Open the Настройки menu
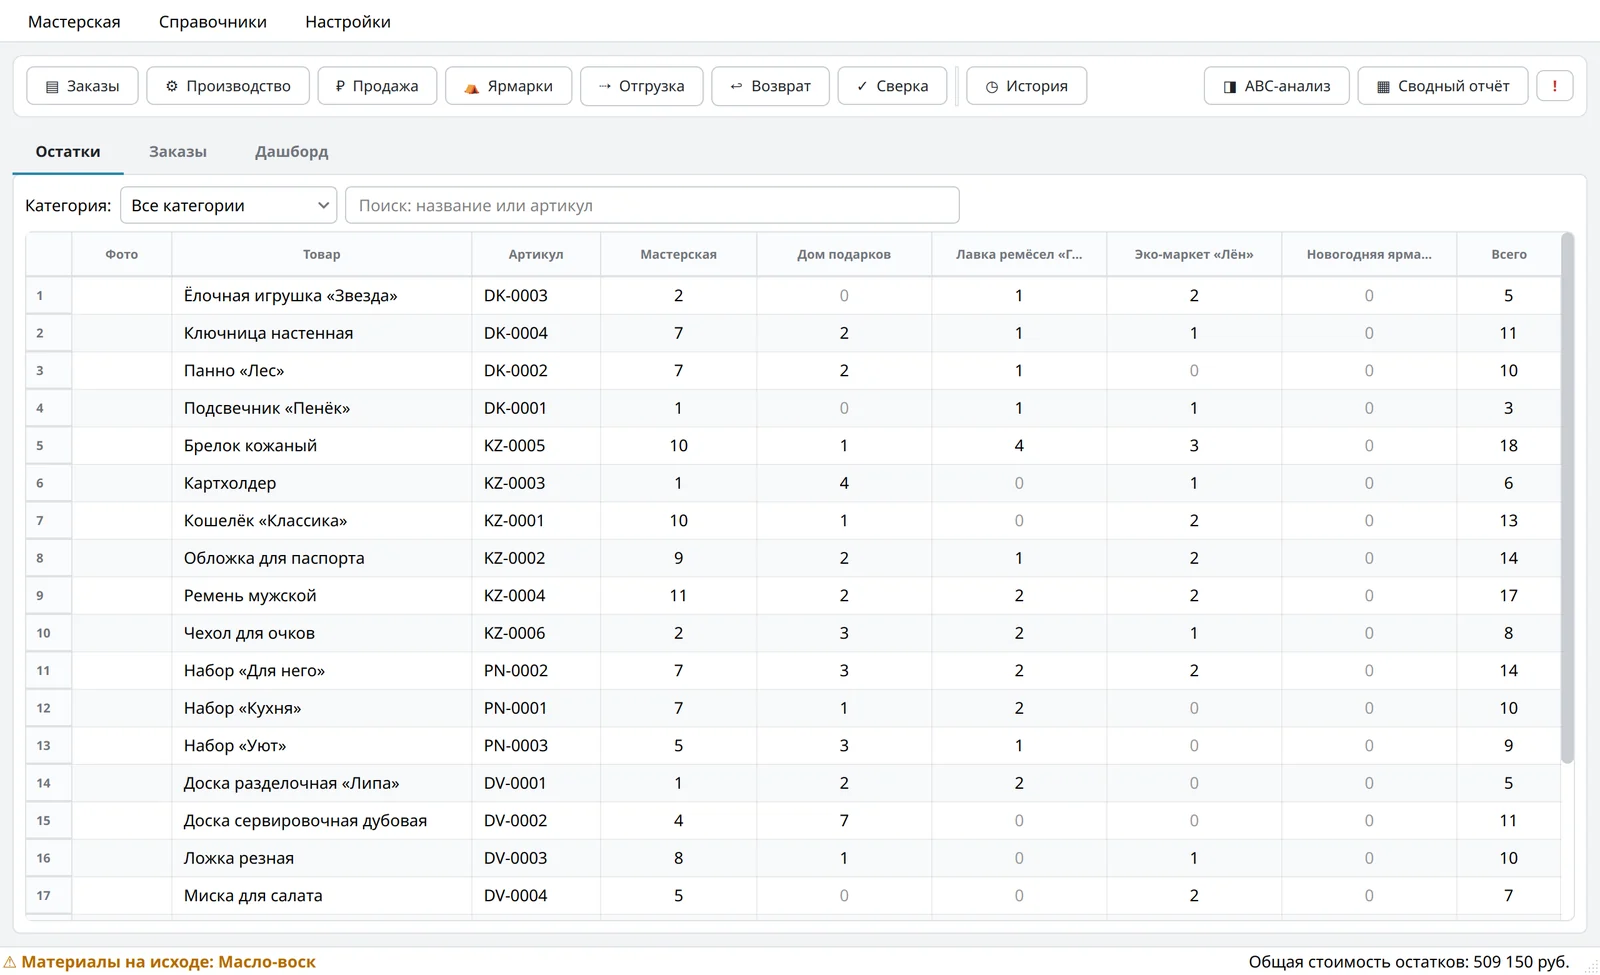Screen dimensions: 1600x975 tap(348, 22)
